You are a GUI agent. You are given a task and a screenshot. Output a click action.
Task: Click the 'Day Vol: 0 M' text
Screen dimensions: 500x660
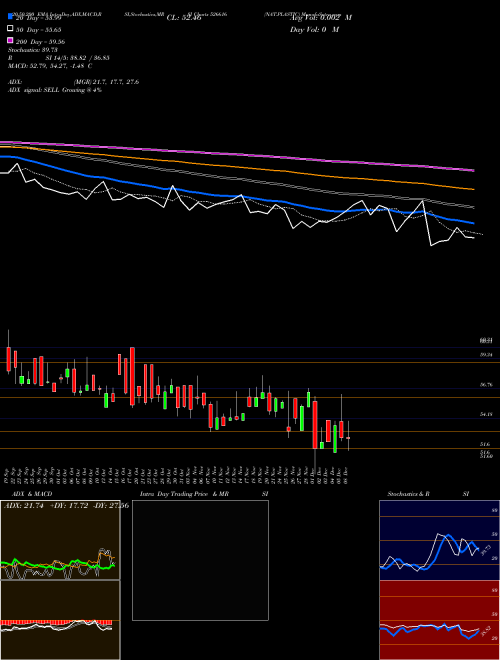tap(314, 30)
